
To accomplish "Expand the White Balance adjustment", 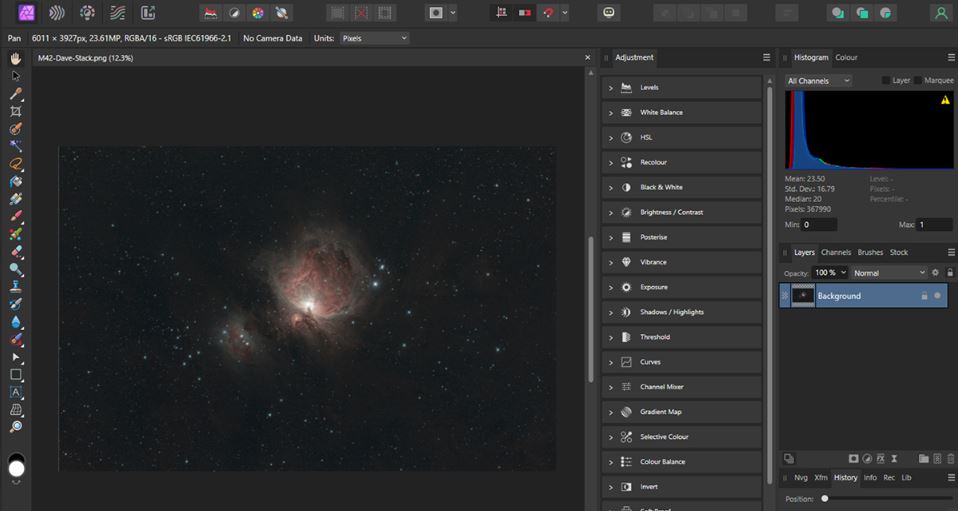I will 610,113.
